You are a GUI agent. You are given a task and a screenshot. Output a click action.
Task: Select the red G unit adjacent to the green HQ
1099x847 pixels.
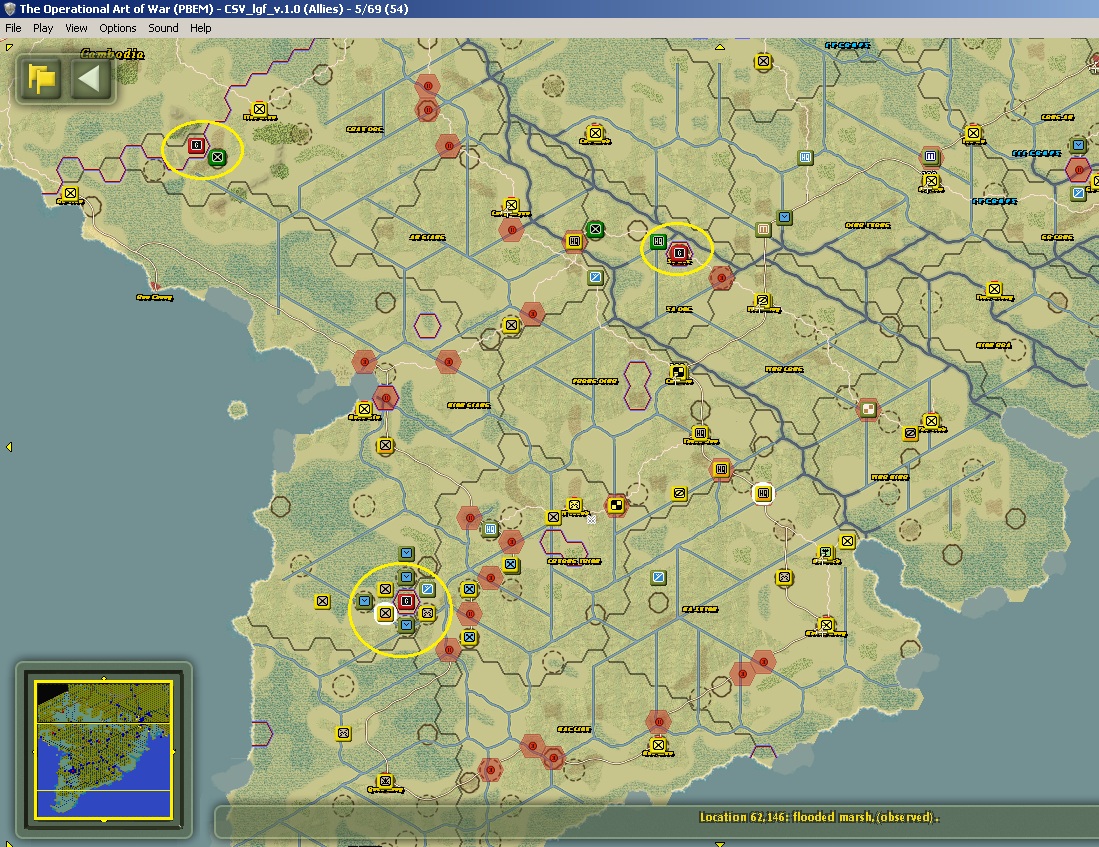pyautogui.click(x=678, y=252)
